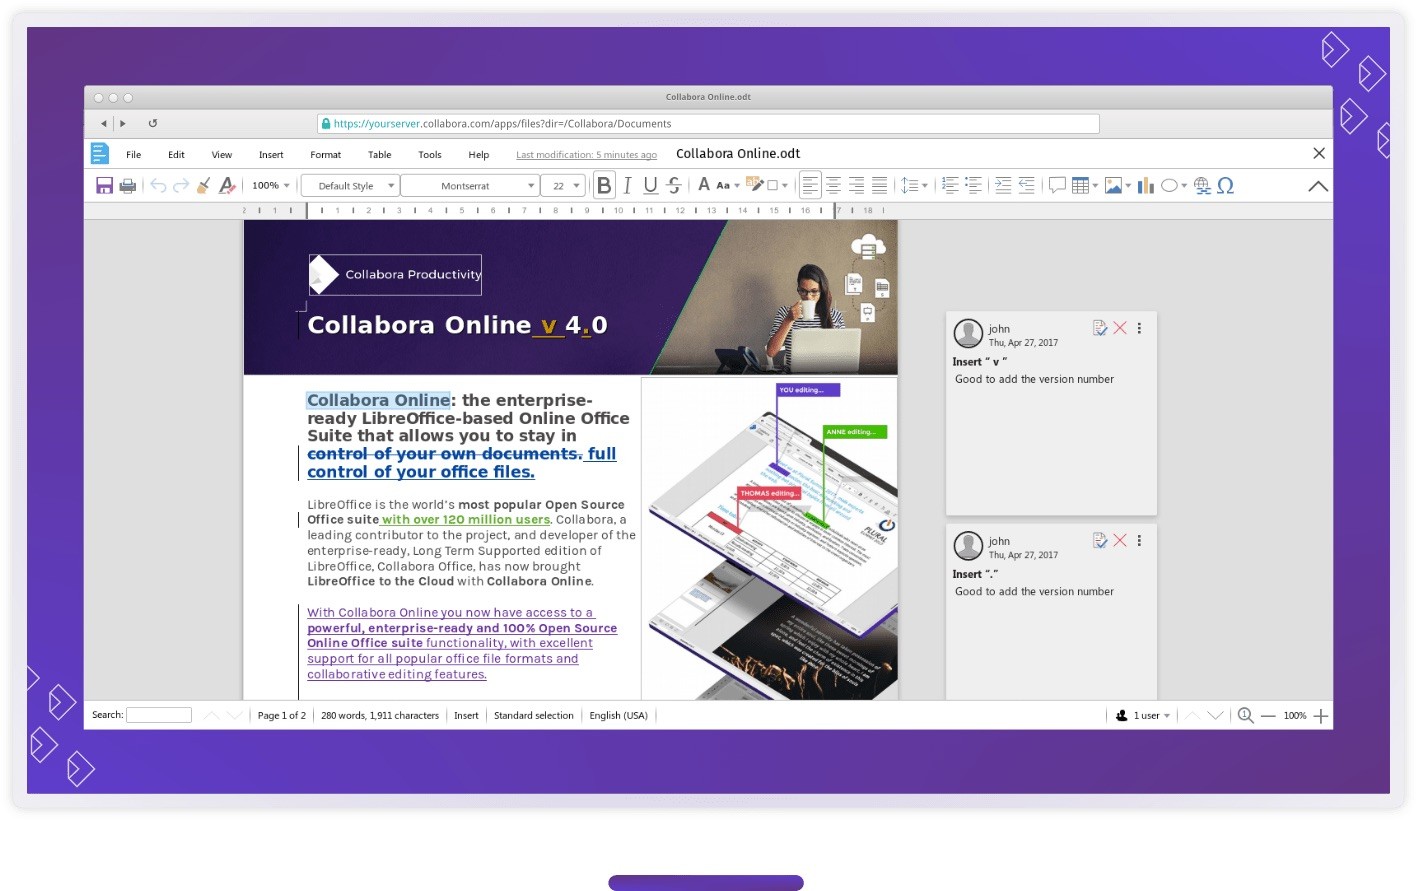Edit john's 'Insert "."' comment
Image resolution: width=1417 pixels, height=891 pixels.
coord(1100,540)
